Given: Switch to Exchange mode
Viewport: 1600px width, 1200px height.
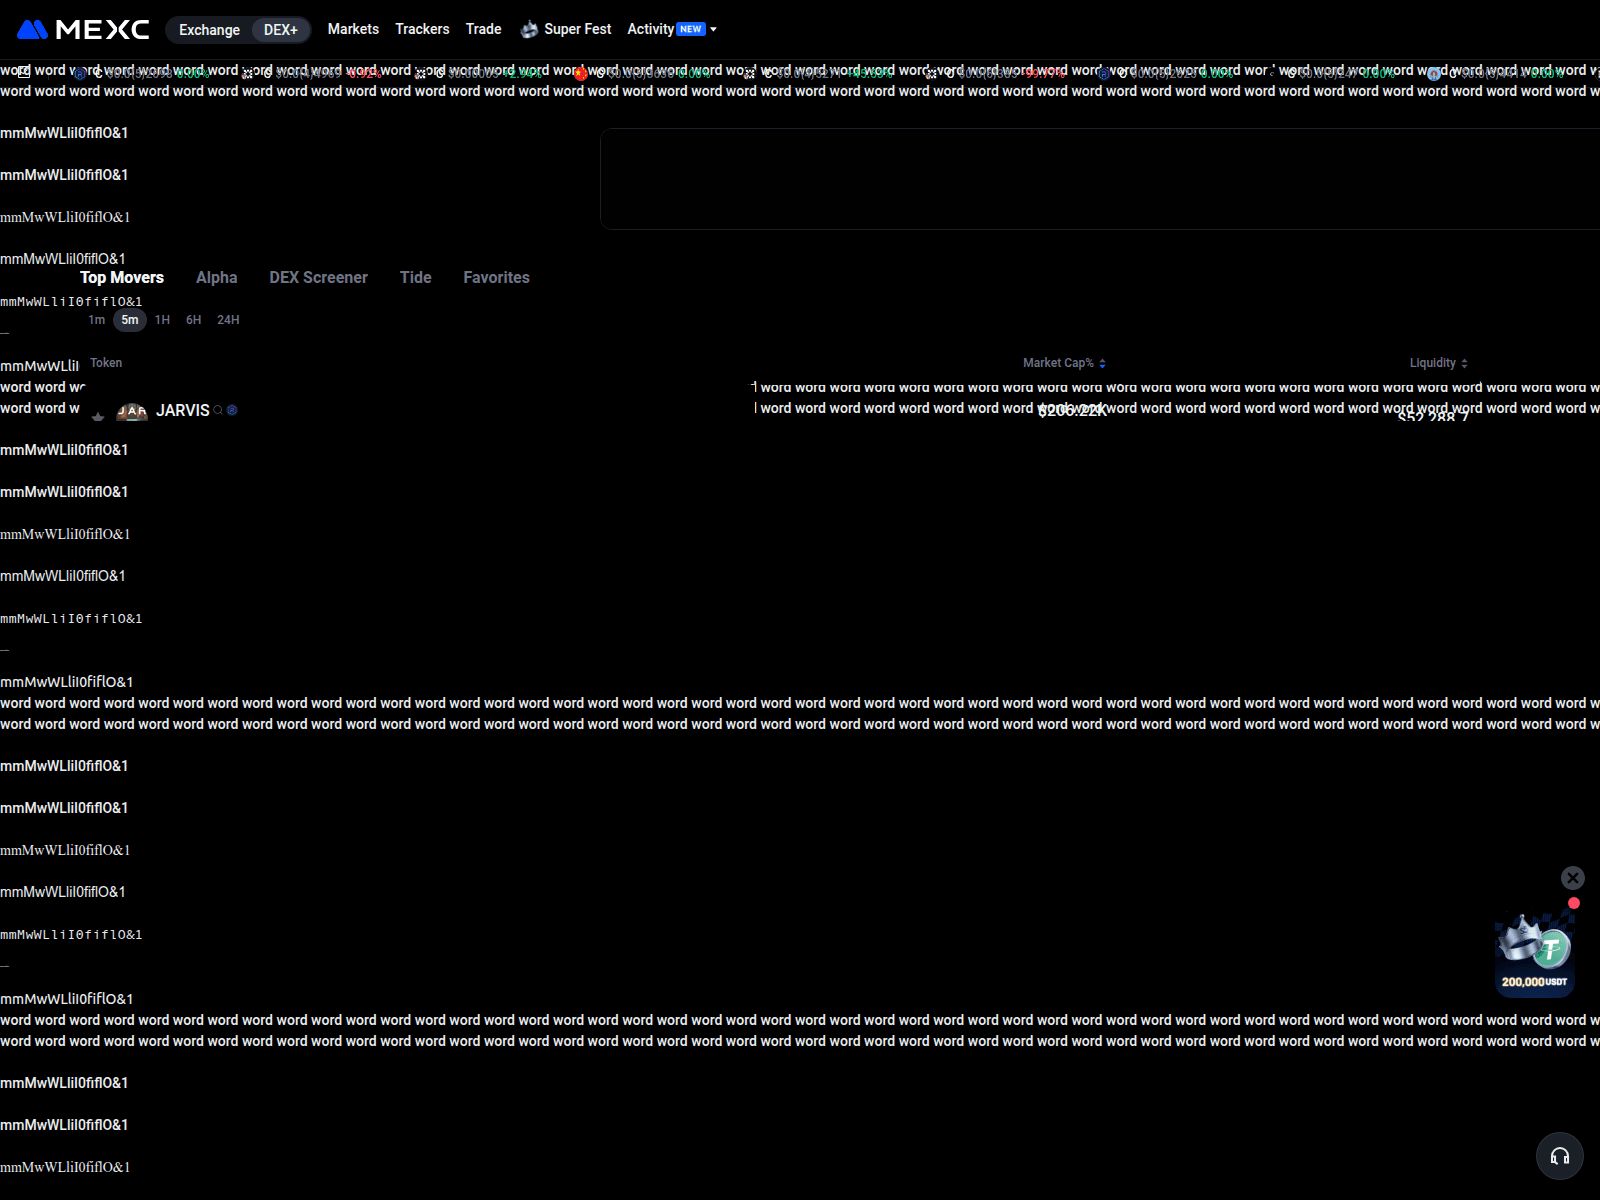Looking at the screenshot, I should pyautogui.click(x=209, y=30).
